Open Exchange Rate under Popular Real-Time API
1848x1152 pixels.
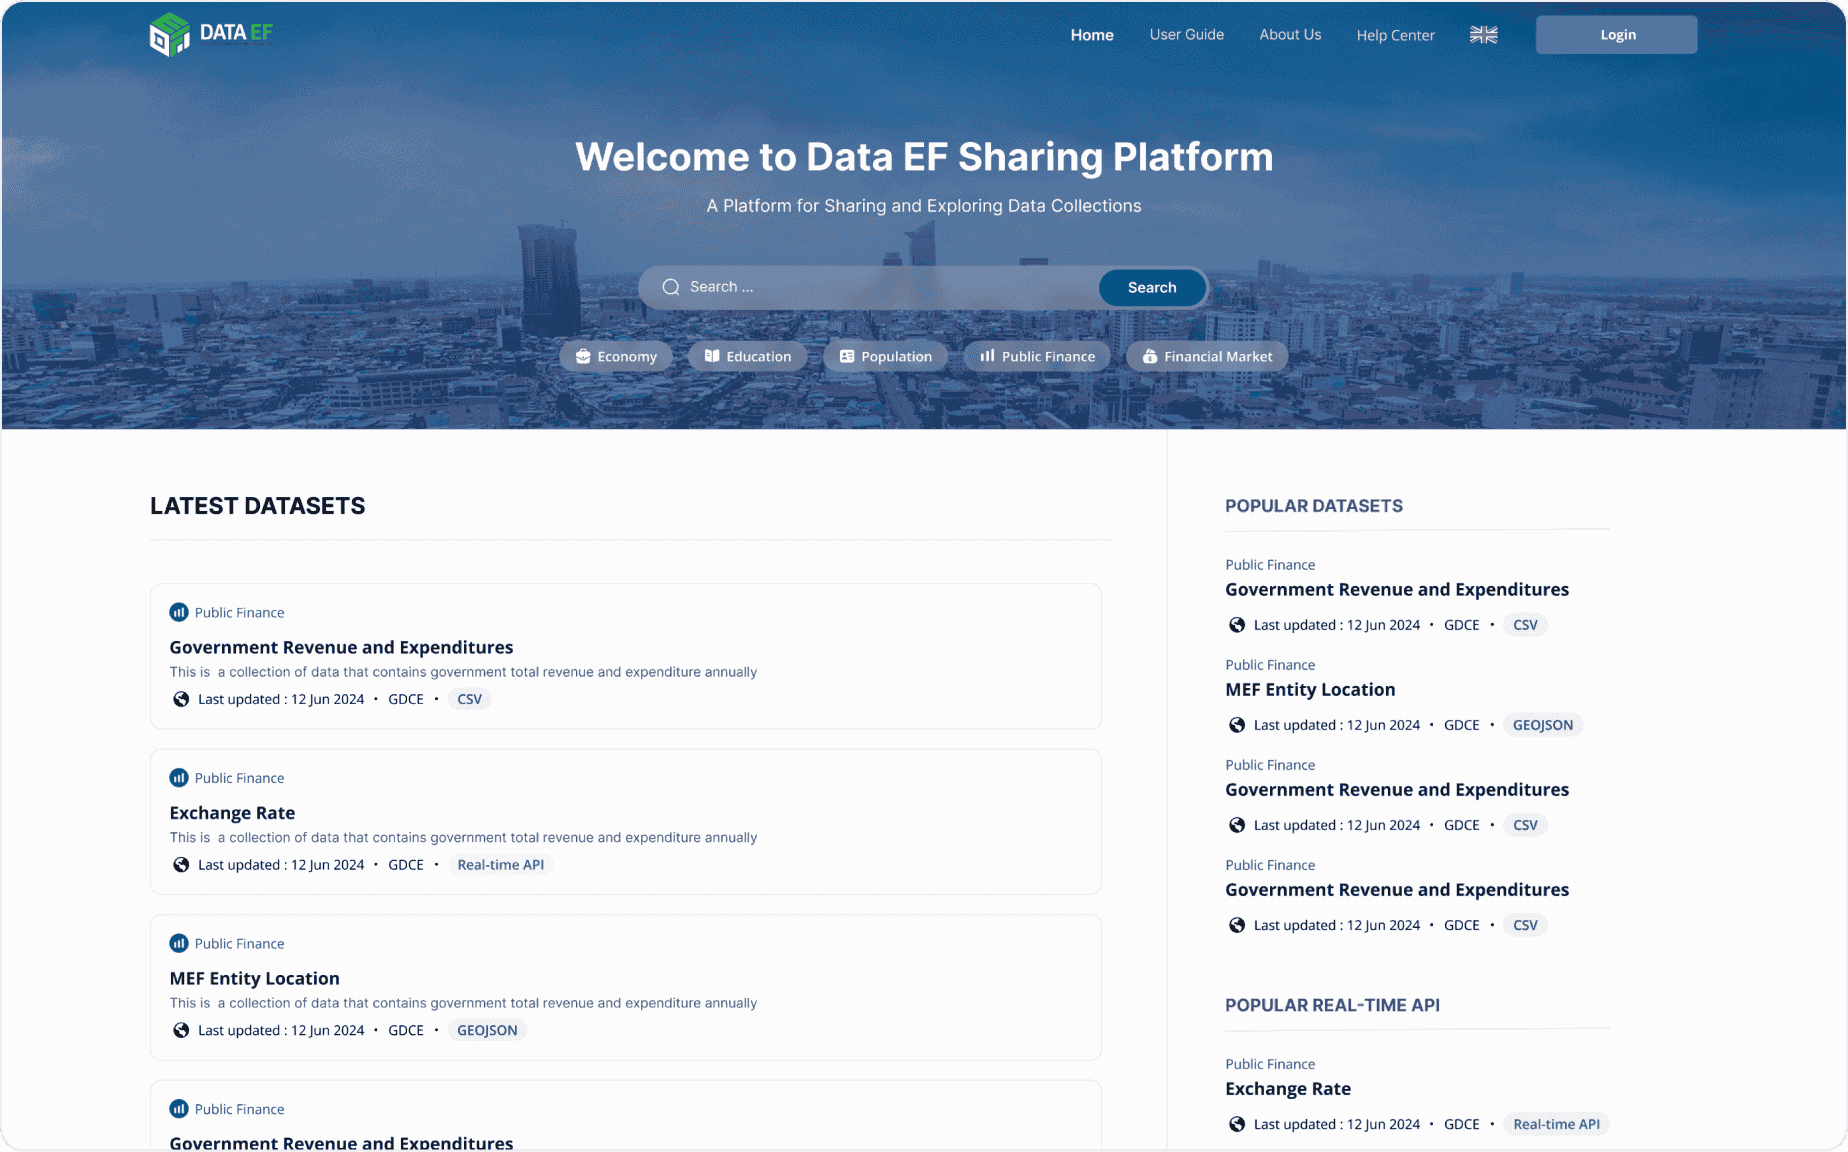(x=1288, y=1088)
